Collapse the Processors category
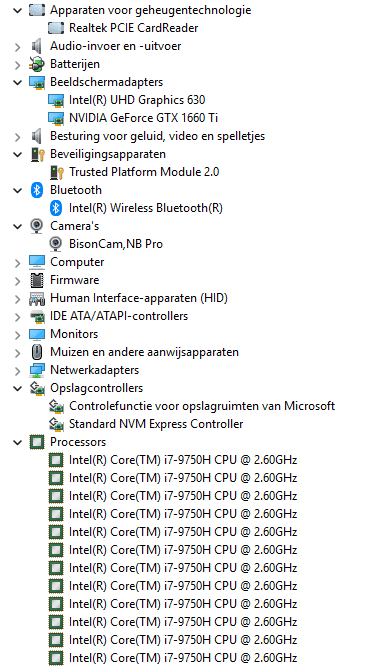Screen dimensions: 371x671 tap(18, 442)
